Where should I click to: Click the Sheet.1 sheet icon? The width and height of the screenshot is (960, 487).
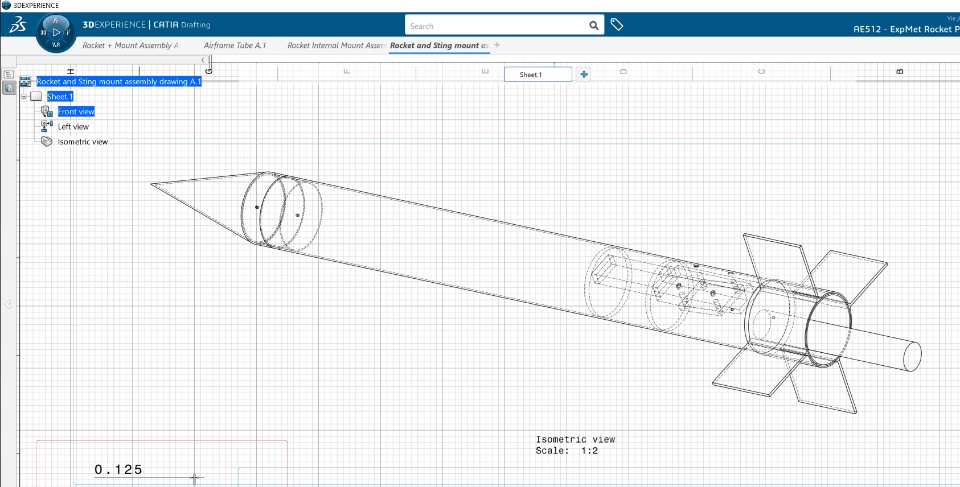coord(36,97)
